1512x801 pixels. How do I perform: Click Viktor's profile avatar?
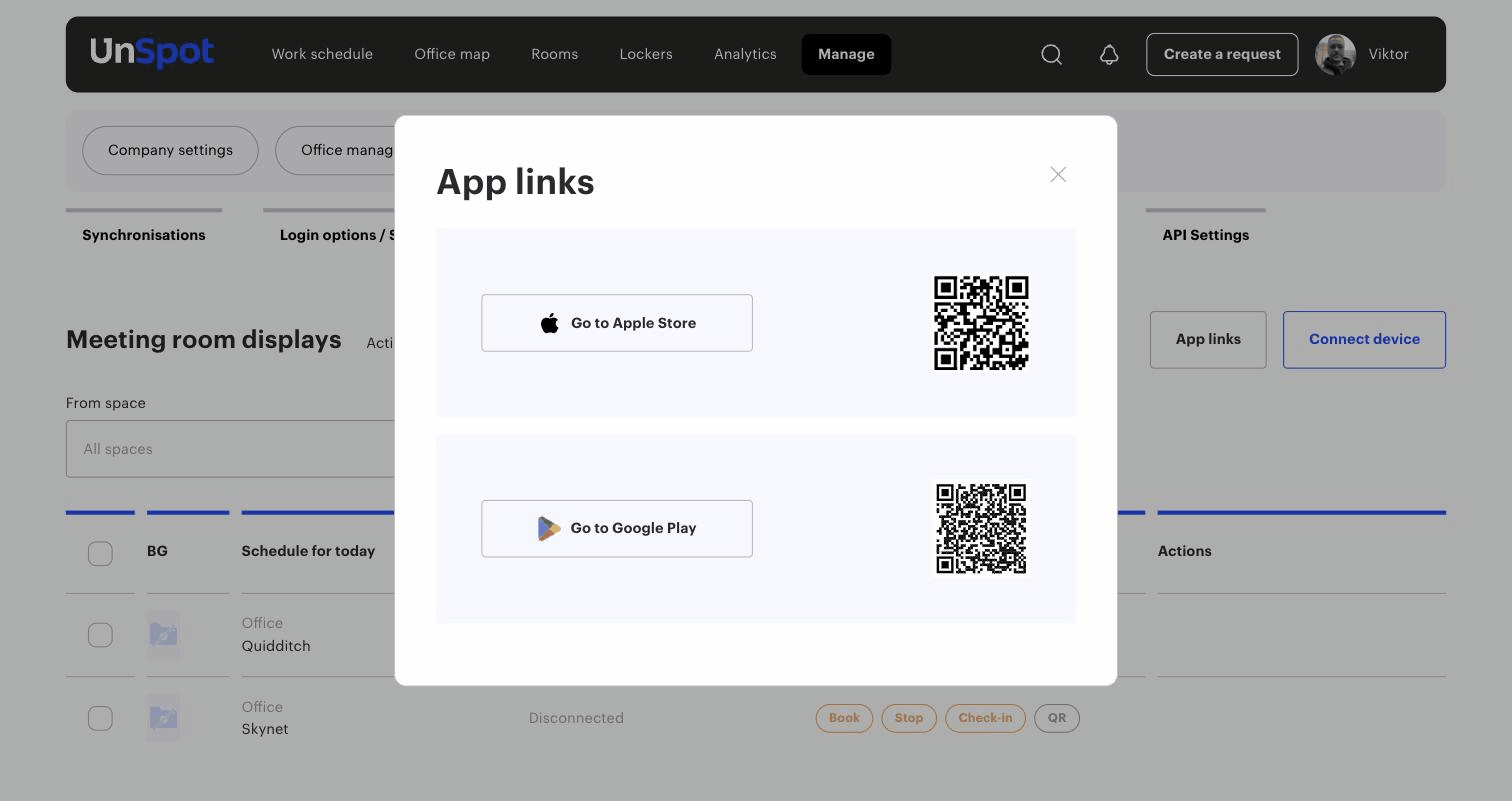click(1335, 55)
